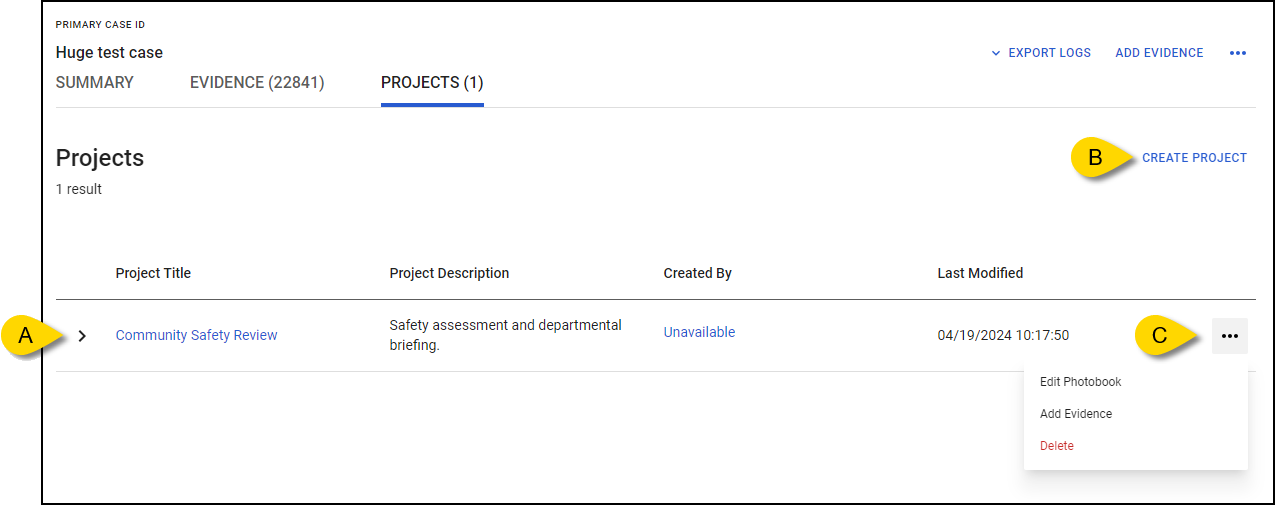Click the Add Evidence button in header
This screenshot has width=1275, height=505.
(1159, 53)
